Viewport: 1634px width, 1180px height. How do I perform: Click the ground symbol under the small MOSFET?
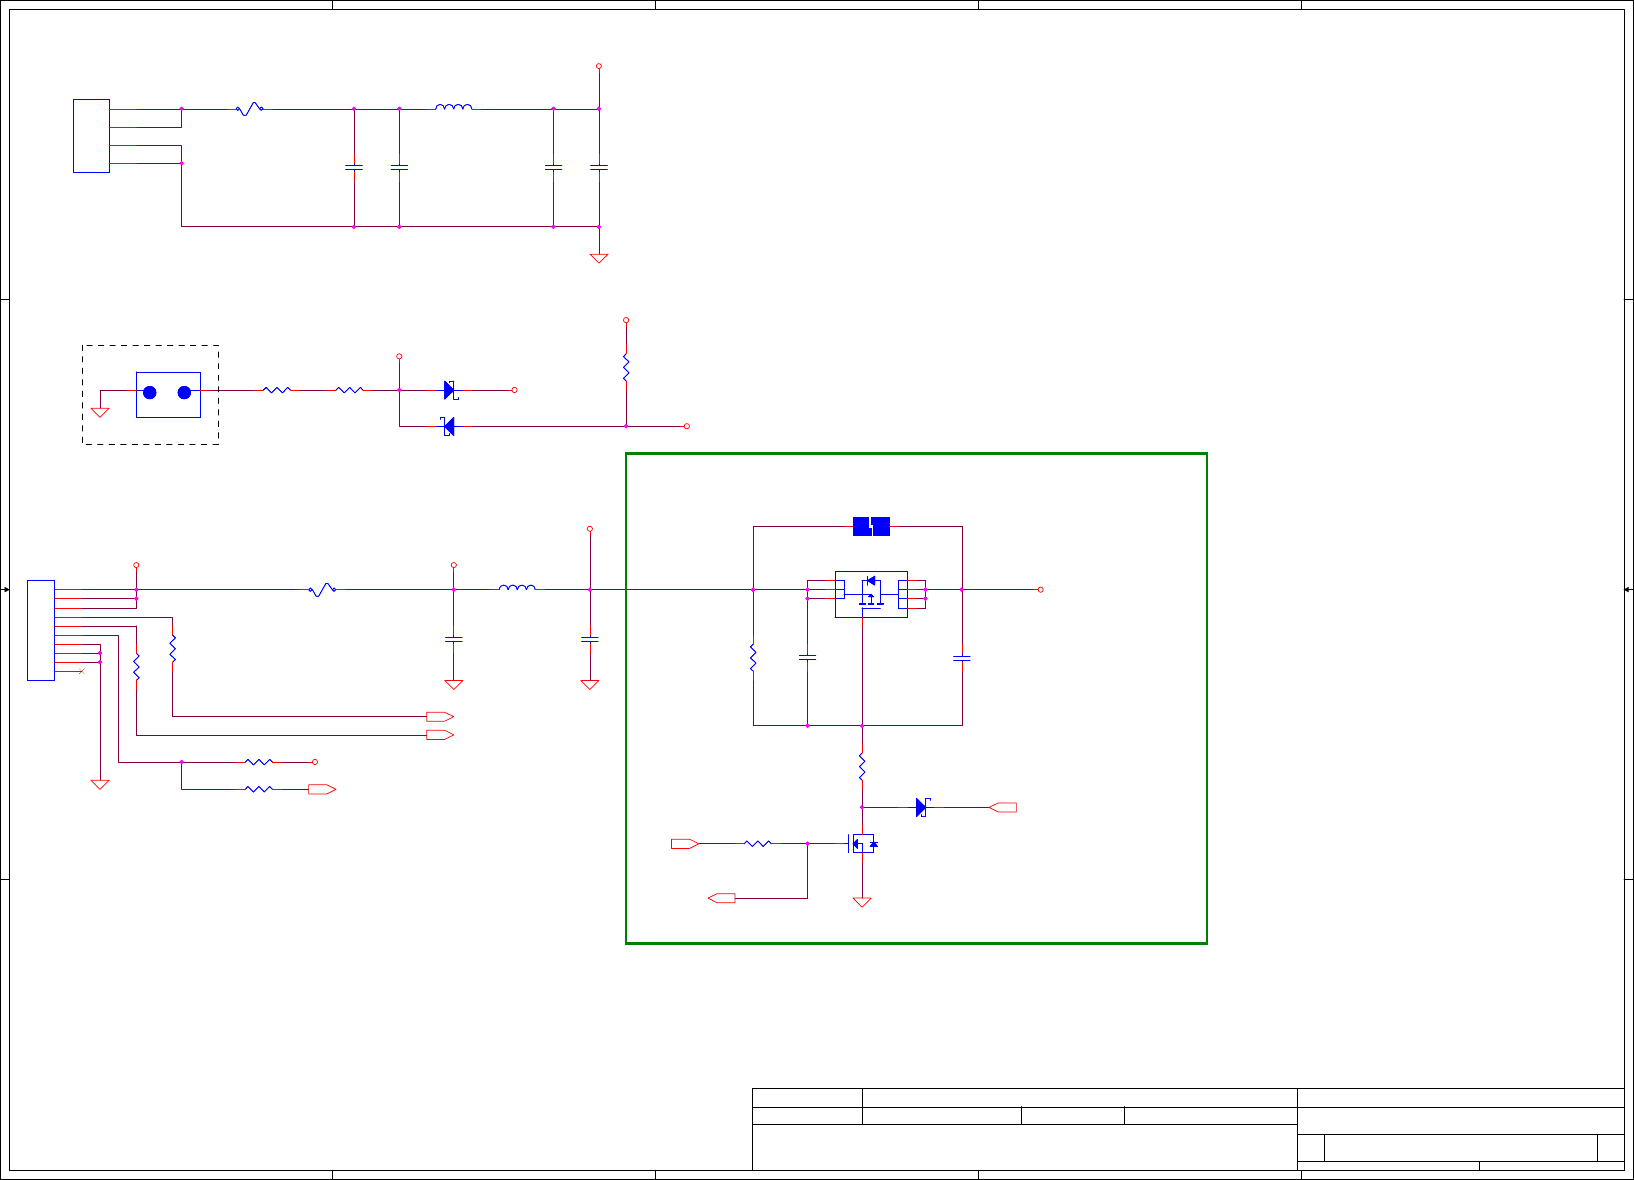click(862, 902)
